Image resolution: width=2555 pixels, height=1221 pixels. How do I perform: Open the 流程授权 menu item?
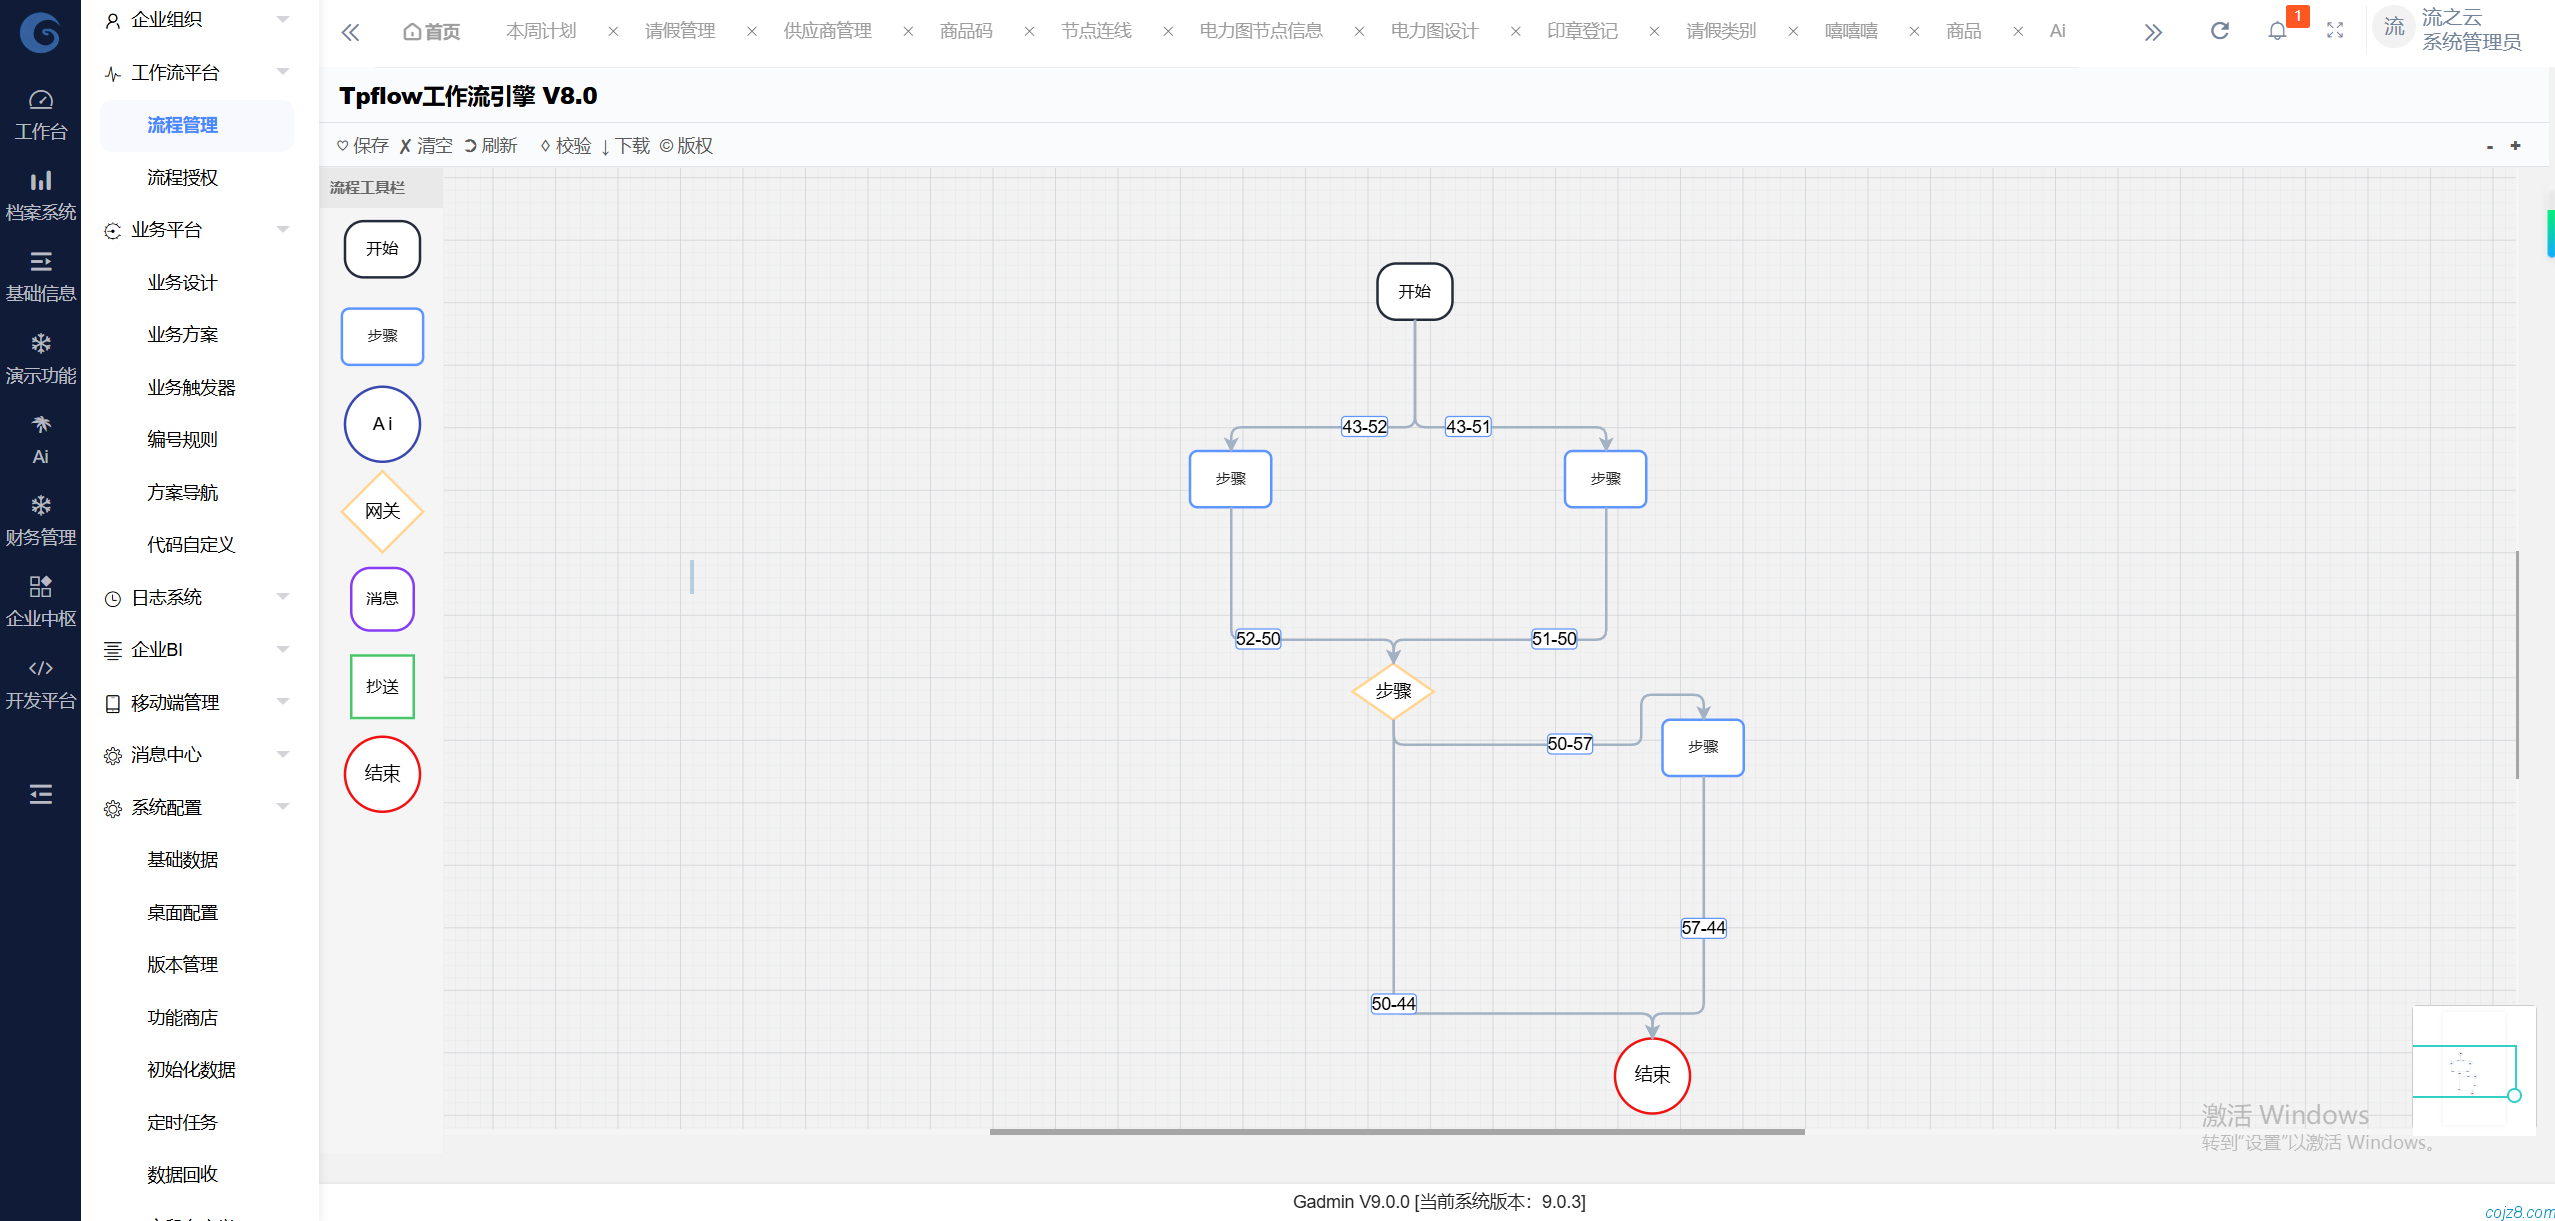click(x=182, y=177)
